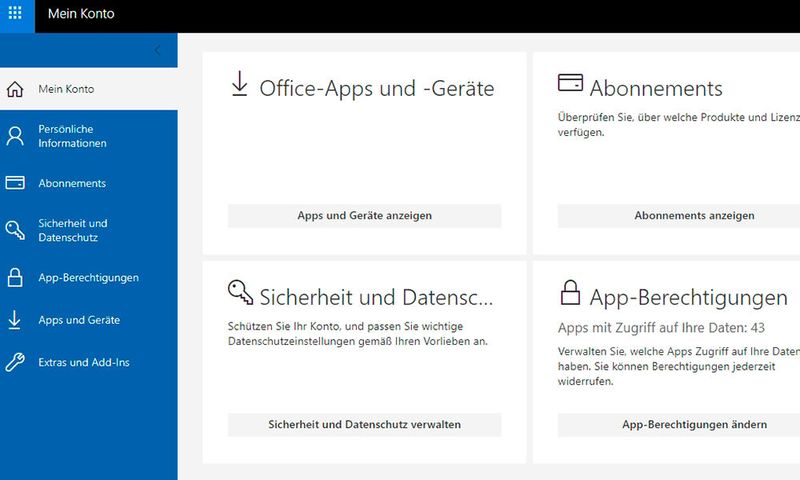The image size is (800, 480).
Task: Click the card icon beside Abonnements in sidebar
Action: (x=15, y=183)
